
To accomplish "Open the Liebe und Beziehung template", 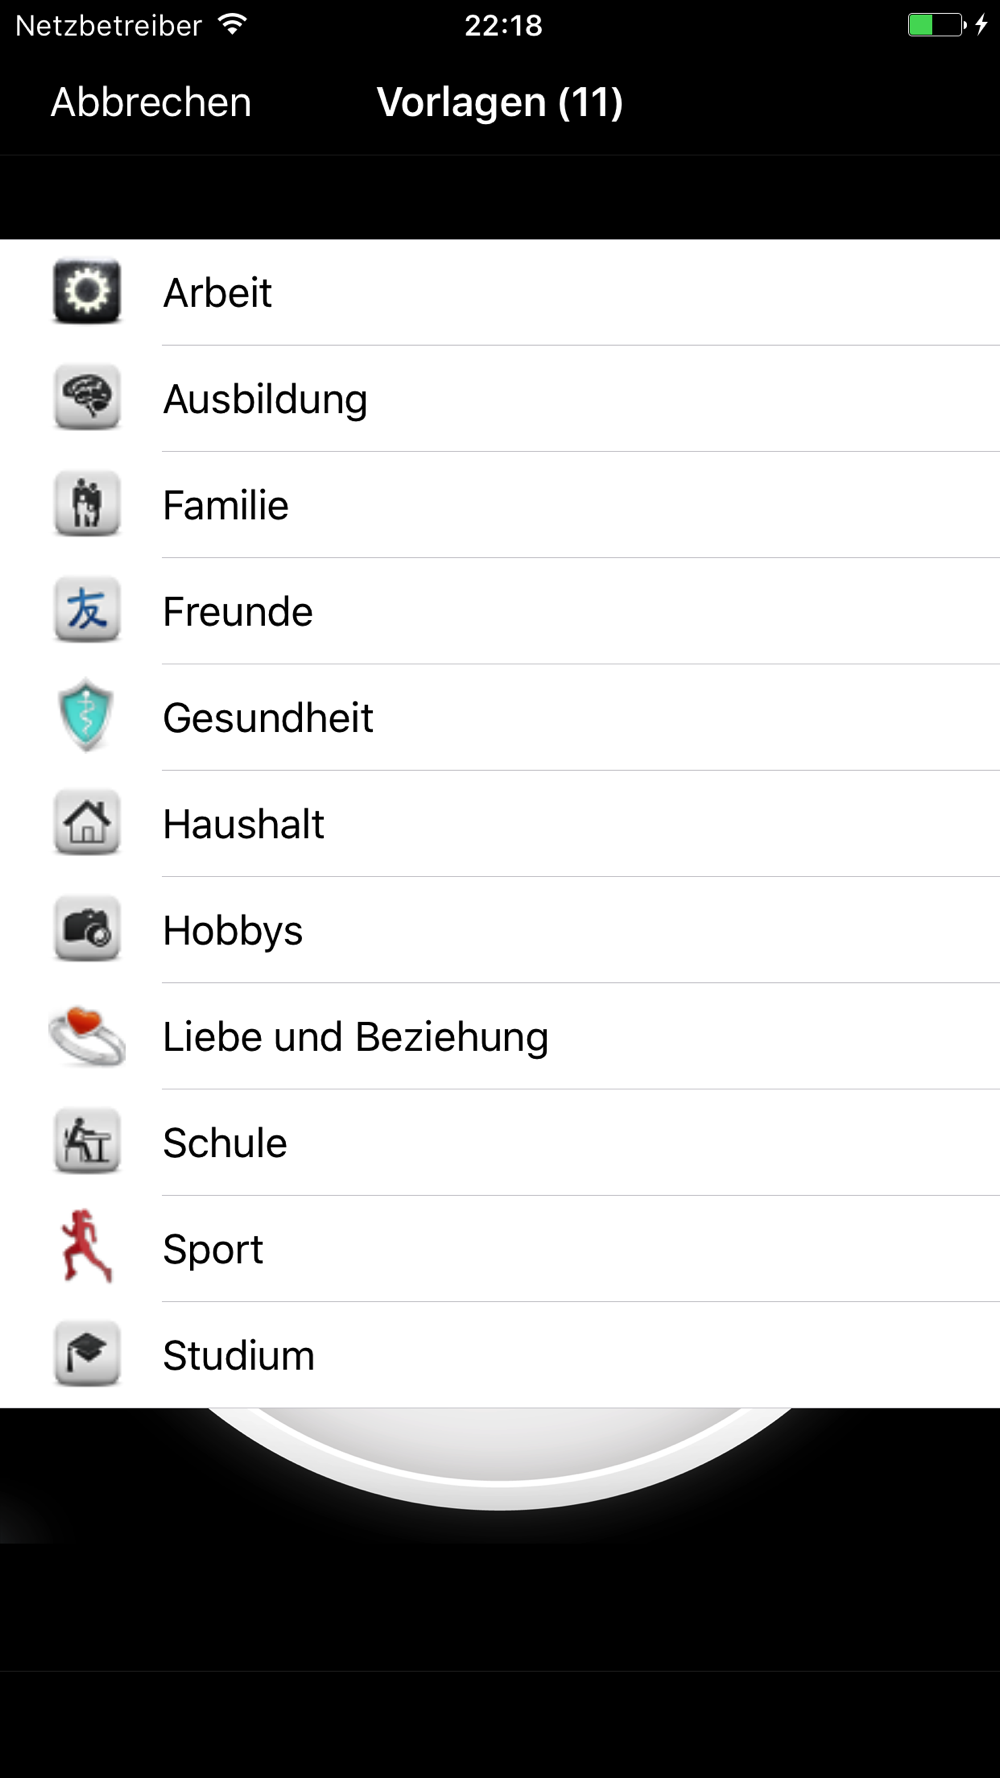I will pyautogui.click(x=500, y=1036).
